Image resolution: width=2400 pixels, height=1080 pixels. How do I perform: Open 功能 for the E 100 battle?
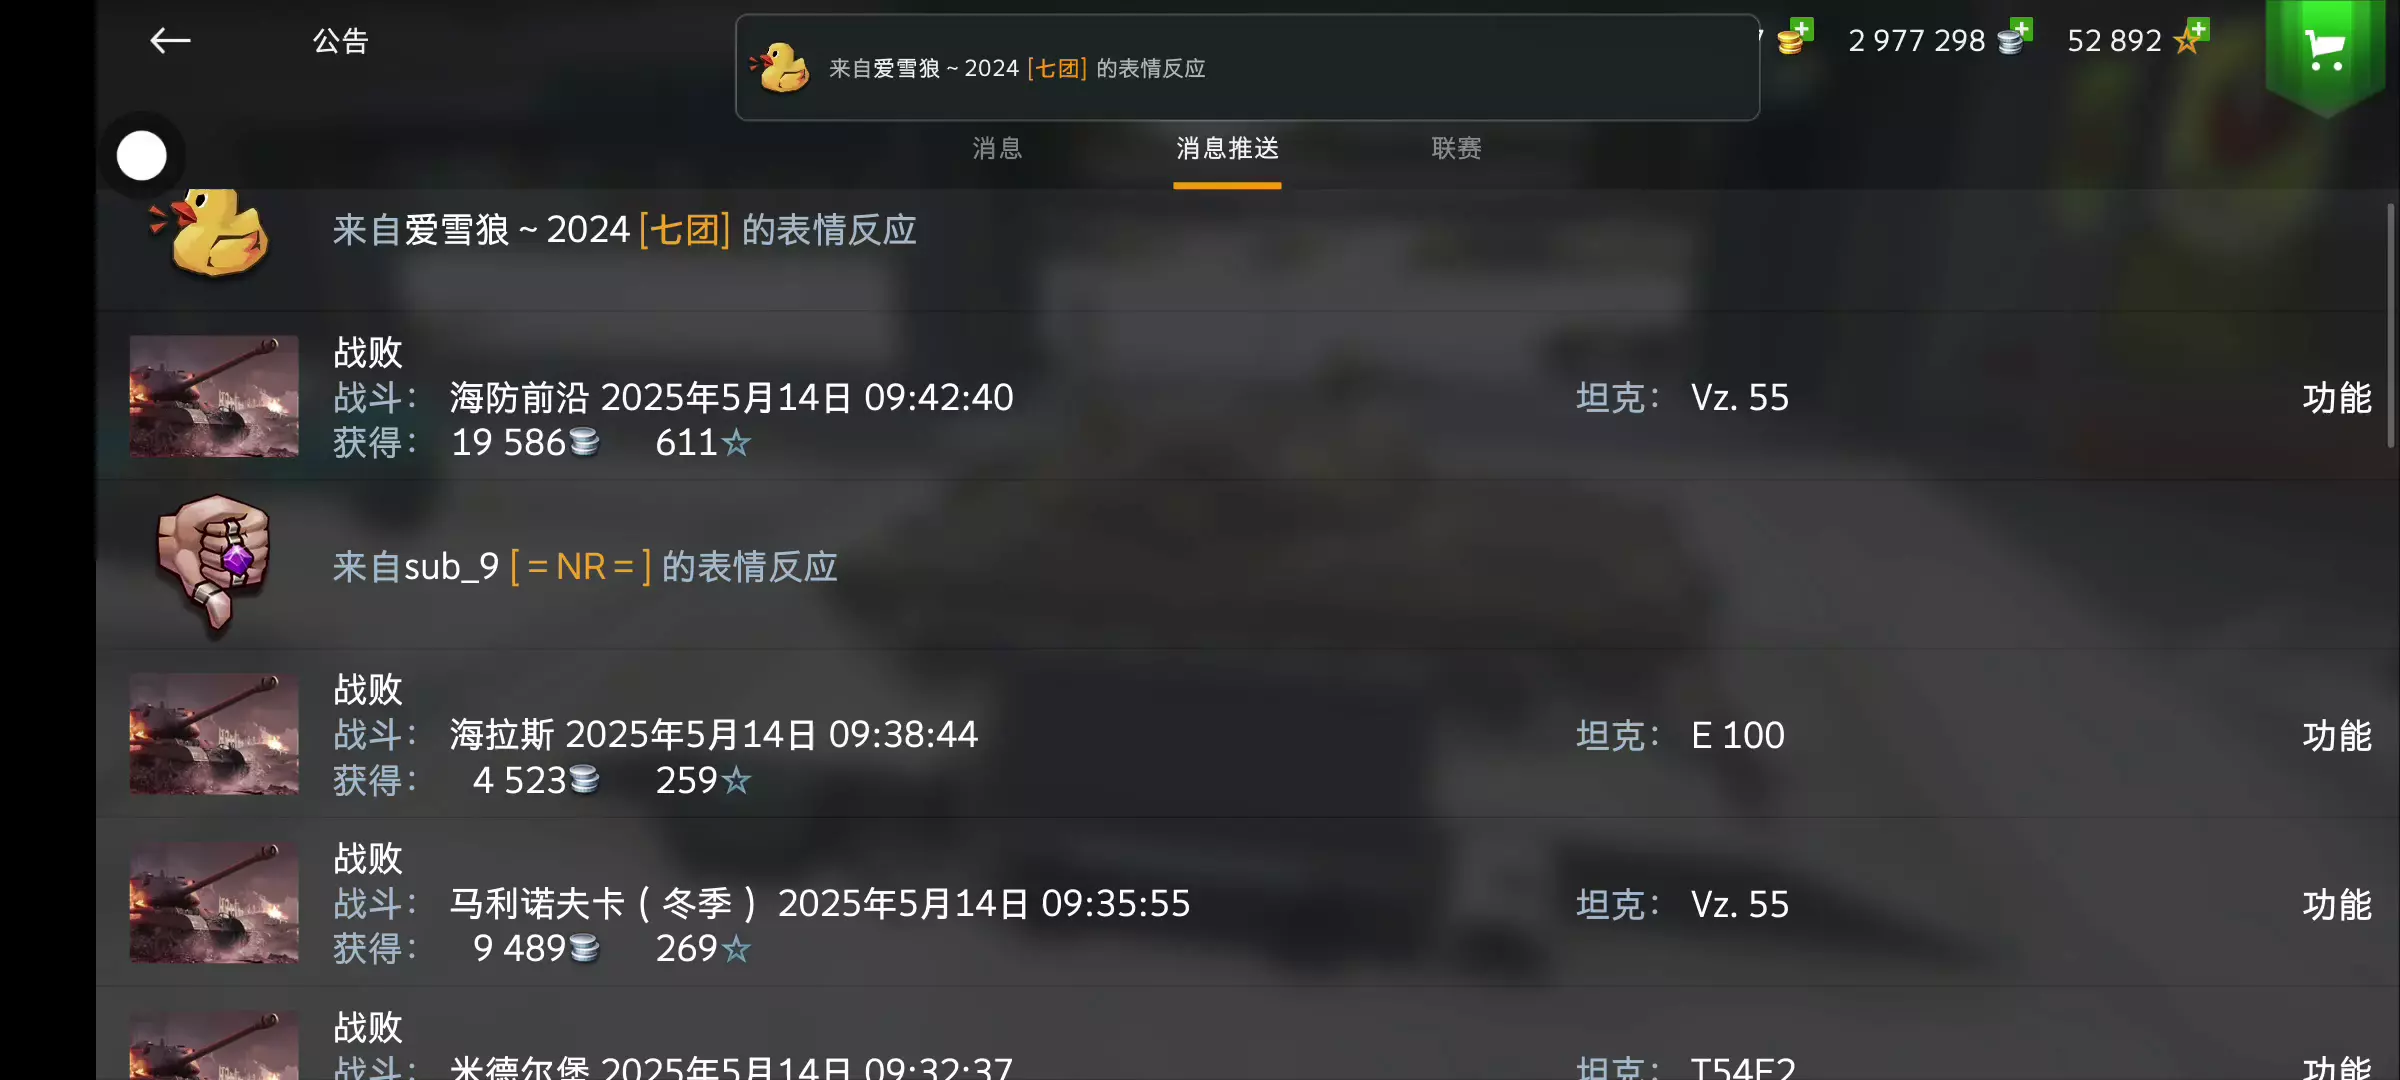[x=2336, y=736]
